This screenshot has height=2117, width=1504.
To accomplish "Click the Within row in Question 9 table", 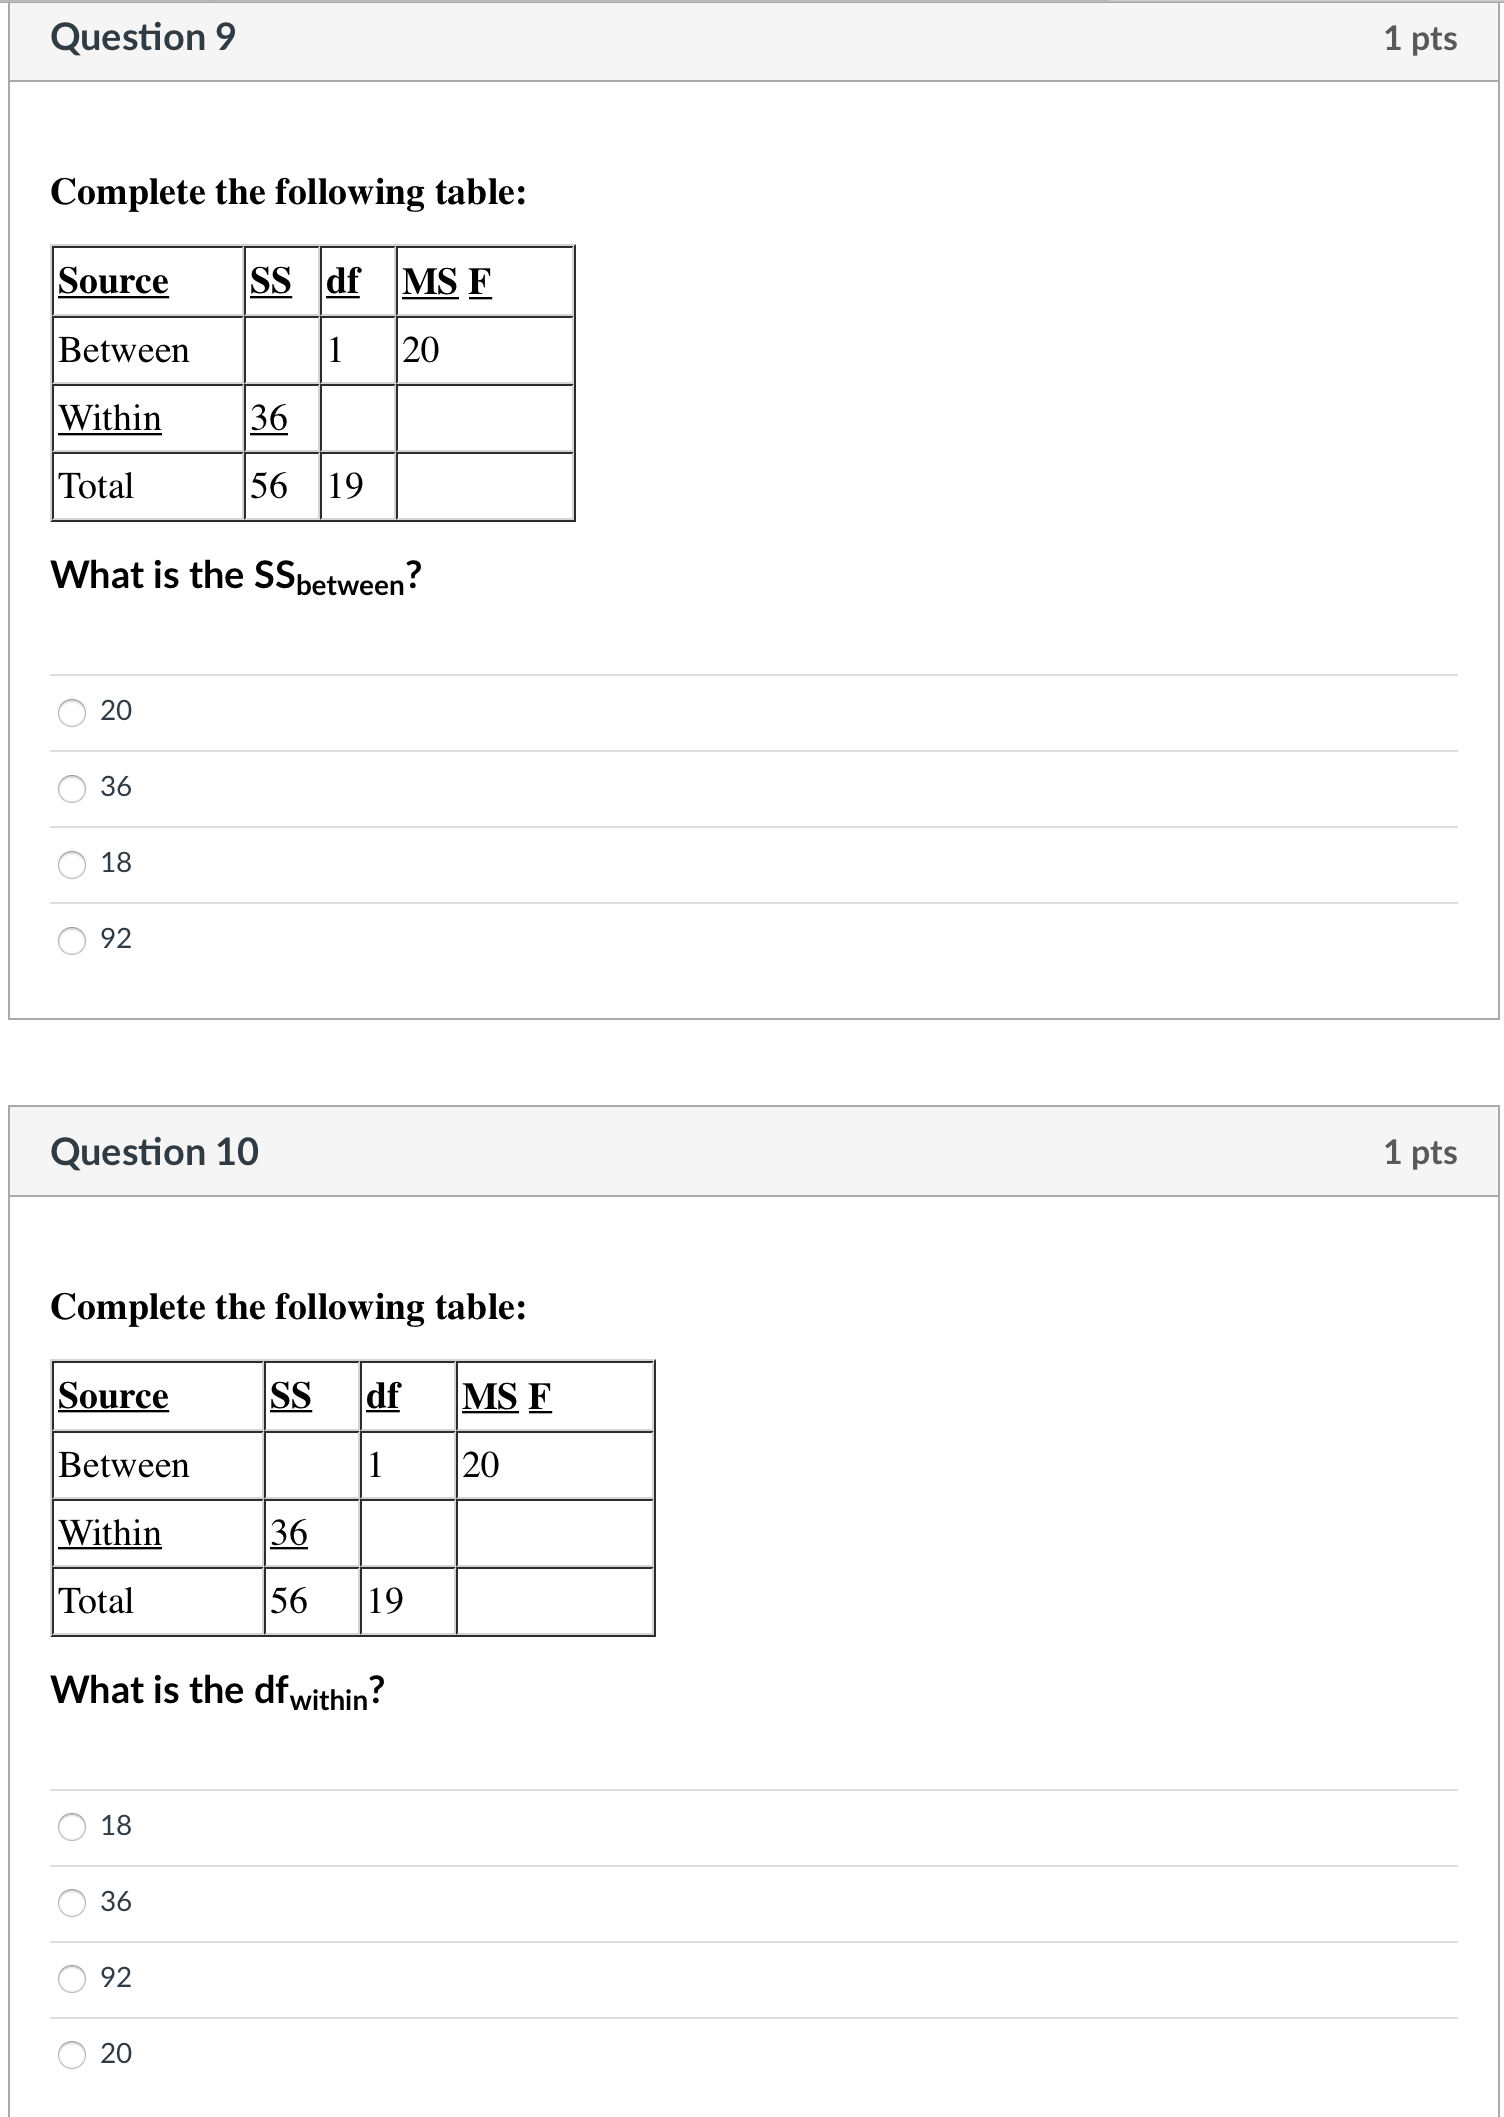I will click(109, 418).
